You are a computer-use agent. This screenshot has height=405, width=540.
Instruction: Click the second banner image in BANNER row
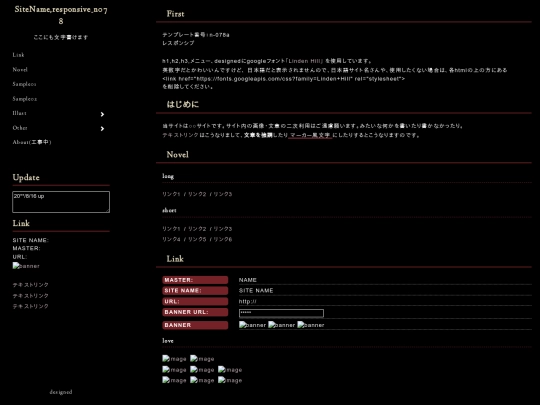tap(282, 325)
